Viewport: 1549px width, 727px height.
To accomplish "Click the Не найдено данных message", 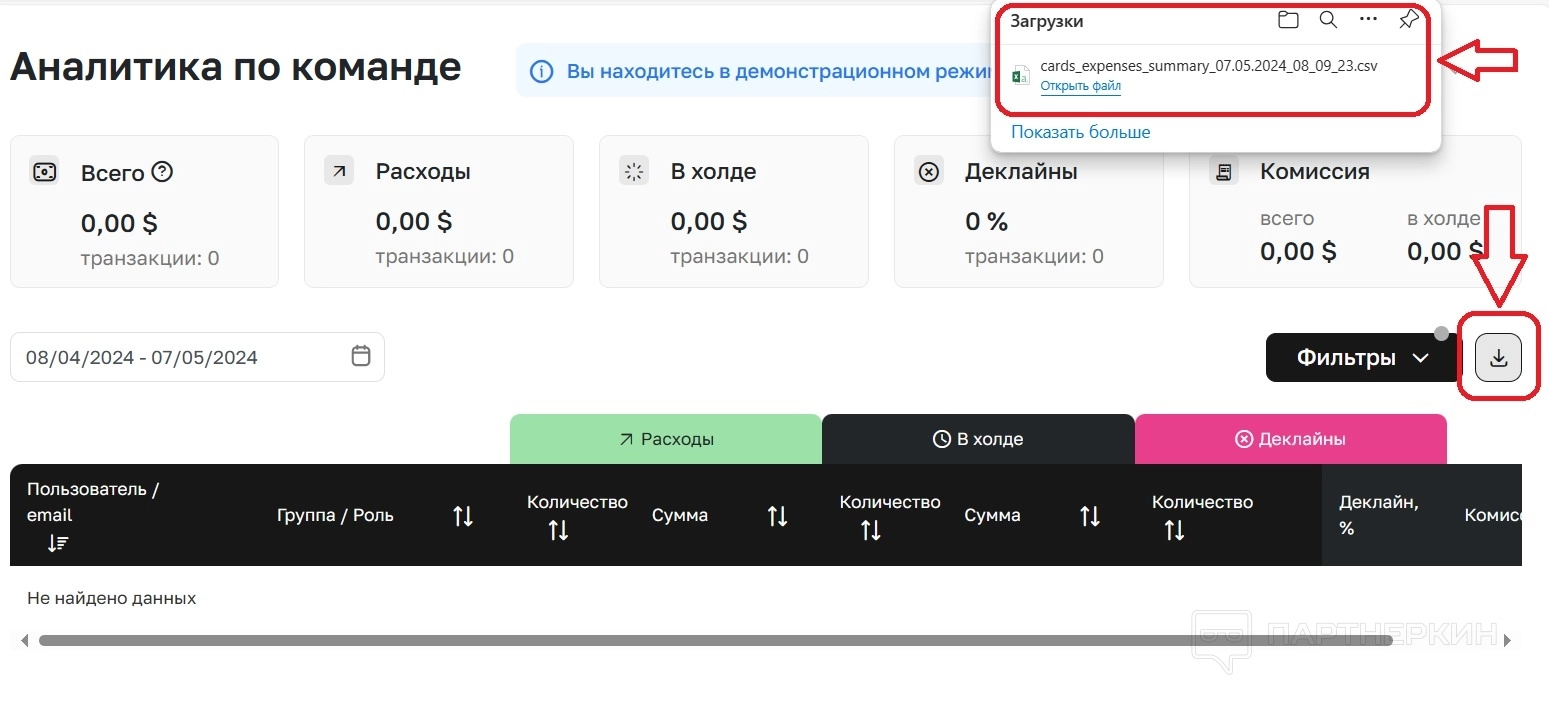I will [111, 599].
